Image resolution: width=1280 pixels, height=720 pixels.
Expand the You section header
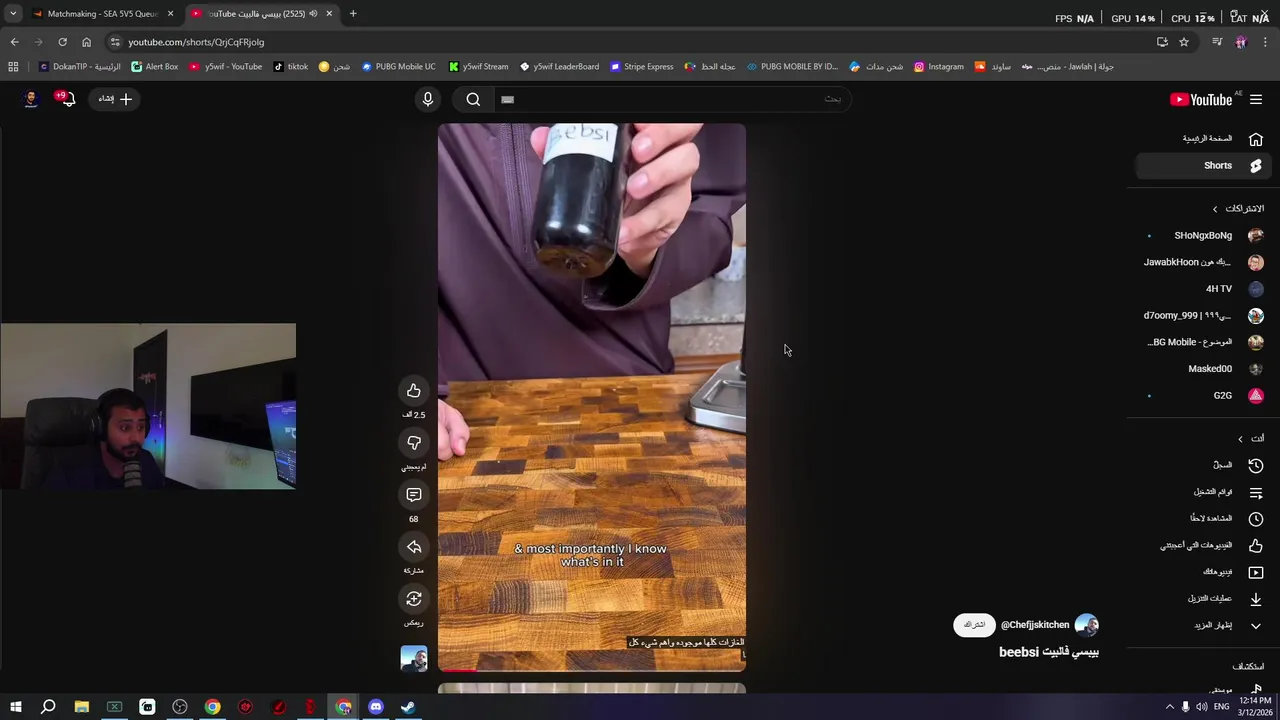[x=1251, y=438]
